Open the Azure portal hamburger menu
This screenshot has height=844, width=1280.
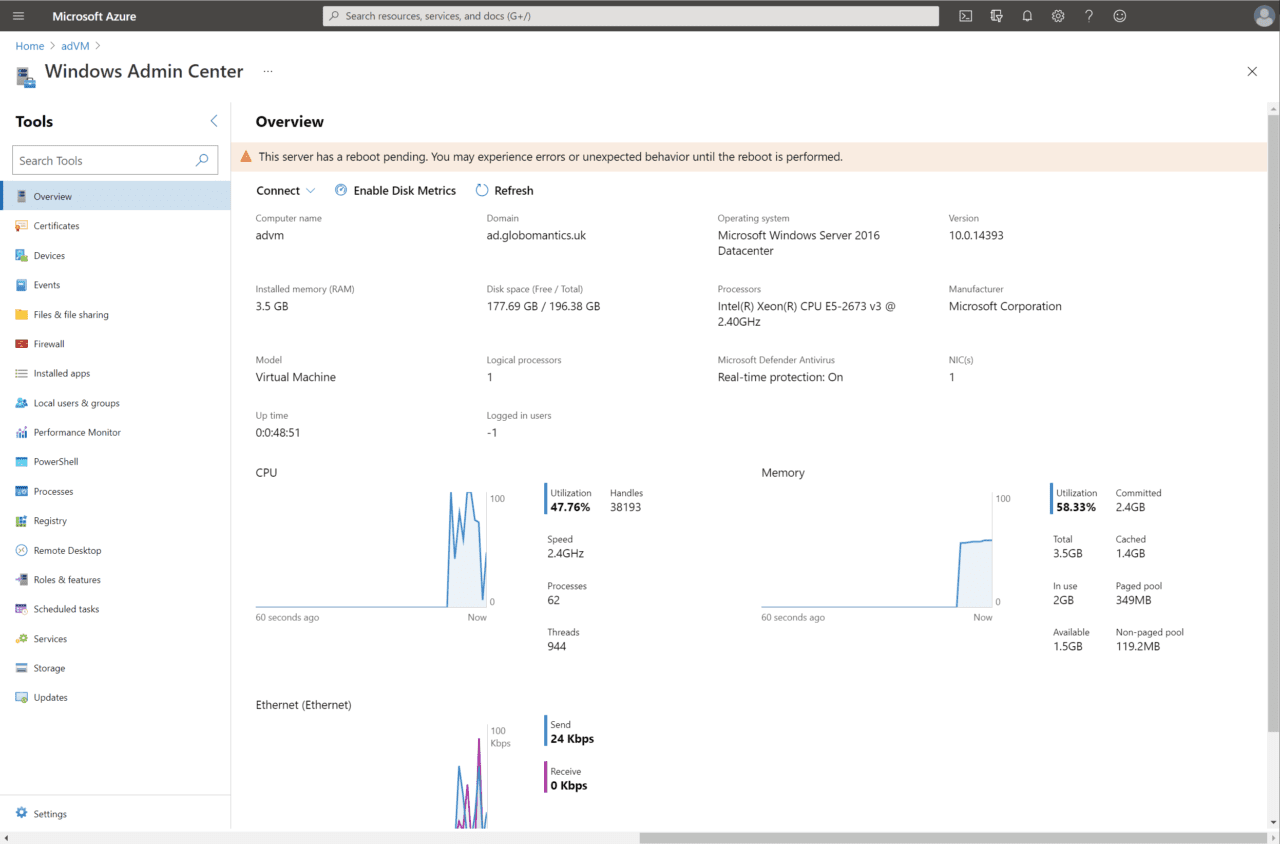[x=18, y=16]
